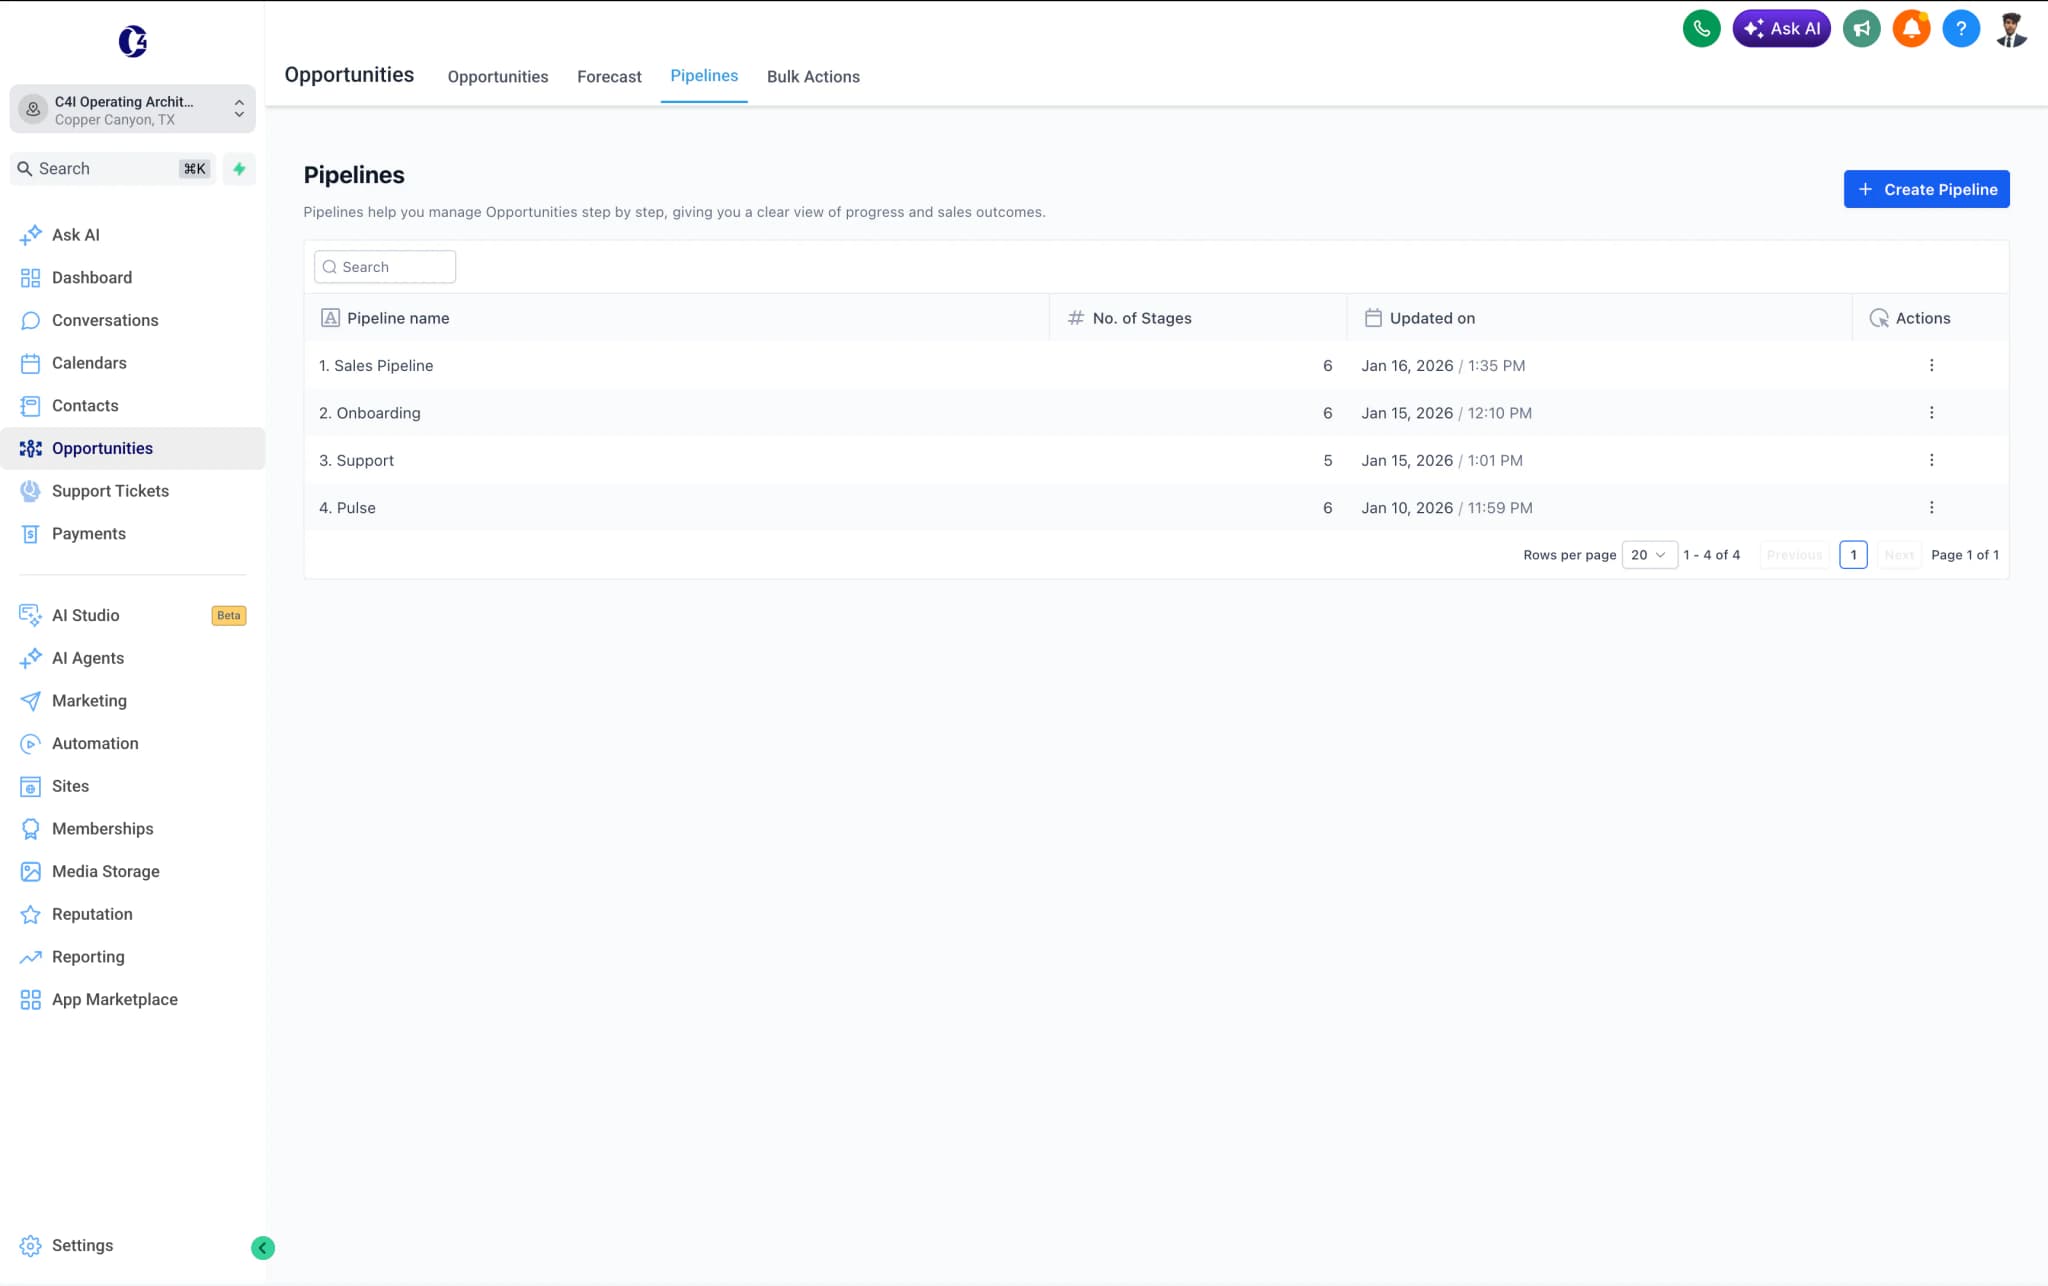Click the '1. Sales Pipeline' name
Screen dimensions: 2048x1286
(x=376, y=366)
